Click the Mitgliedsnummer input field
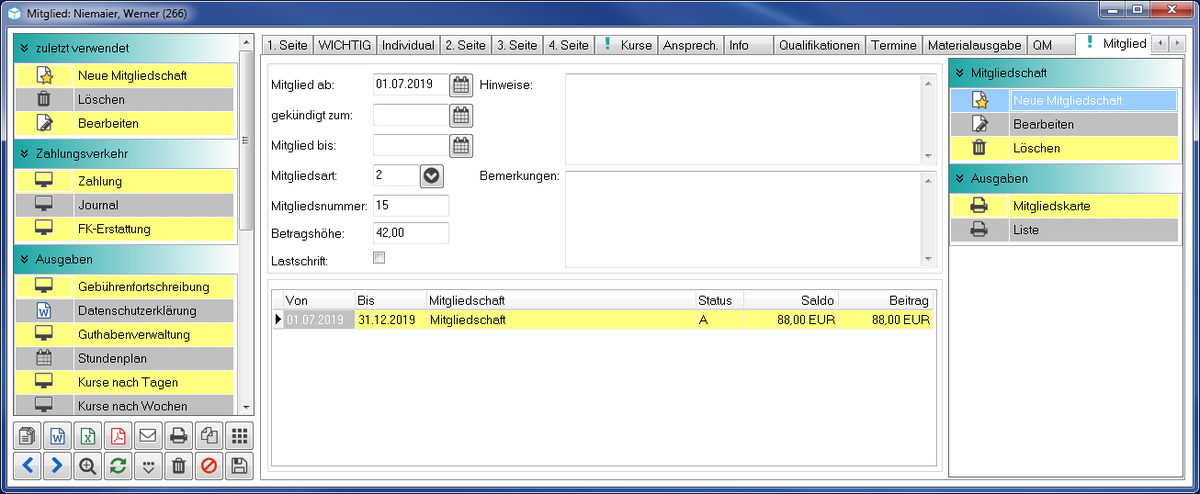 (411, 205)
